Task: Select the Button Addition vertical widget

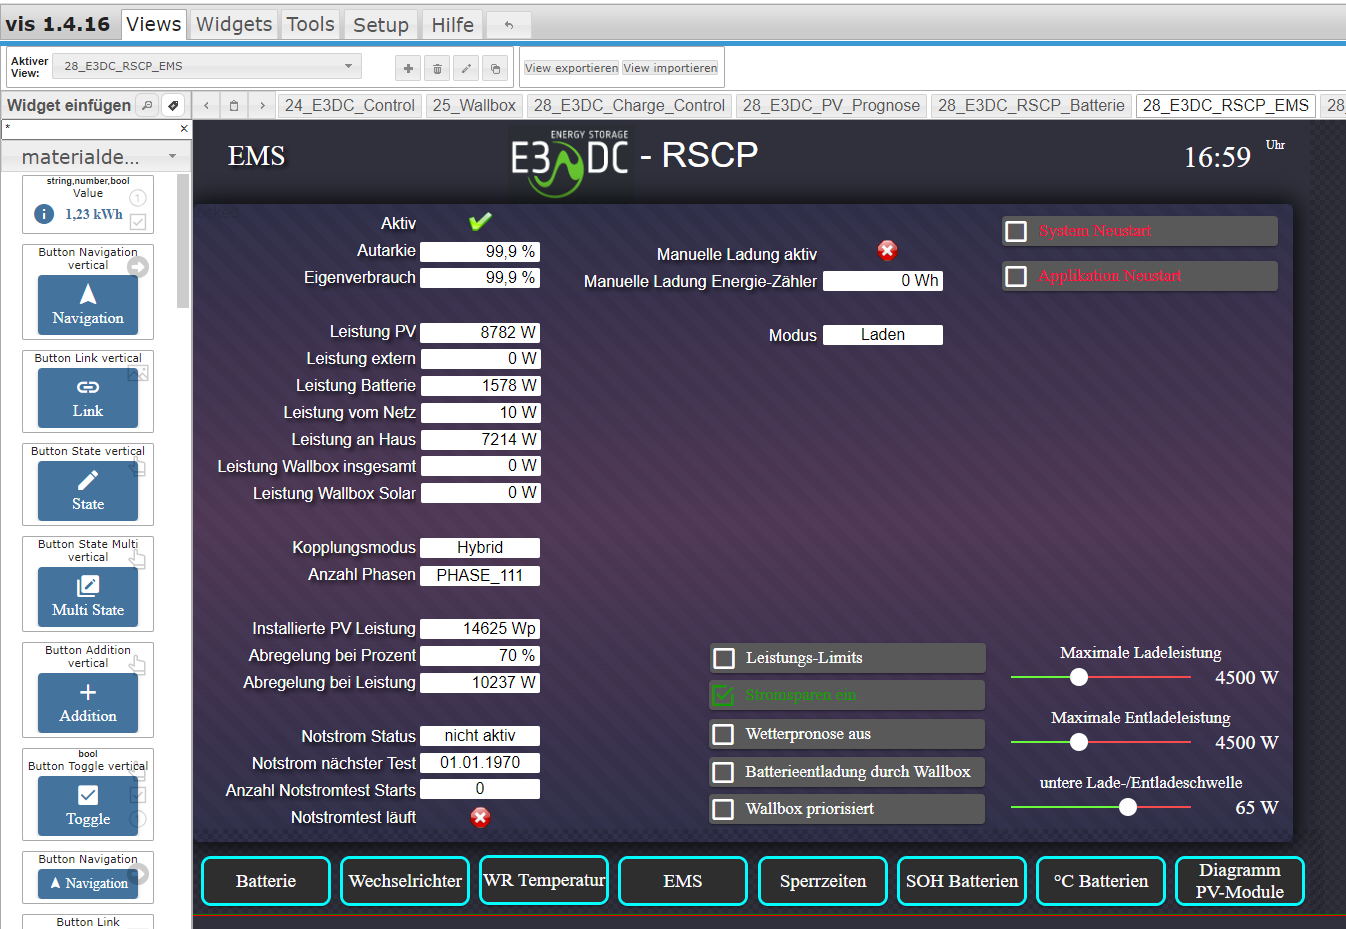Action: click(x=88, y=690)
